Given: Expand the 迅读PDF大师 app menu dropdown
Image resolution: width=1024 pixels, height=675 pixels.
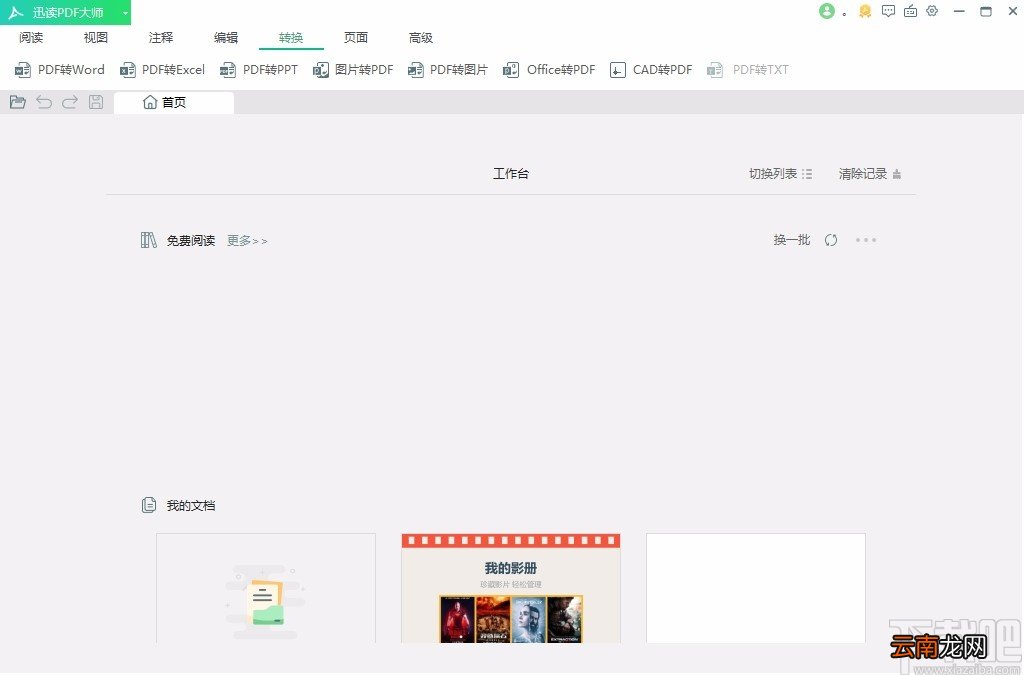Looking at the screenshot, I should (125, 13).
